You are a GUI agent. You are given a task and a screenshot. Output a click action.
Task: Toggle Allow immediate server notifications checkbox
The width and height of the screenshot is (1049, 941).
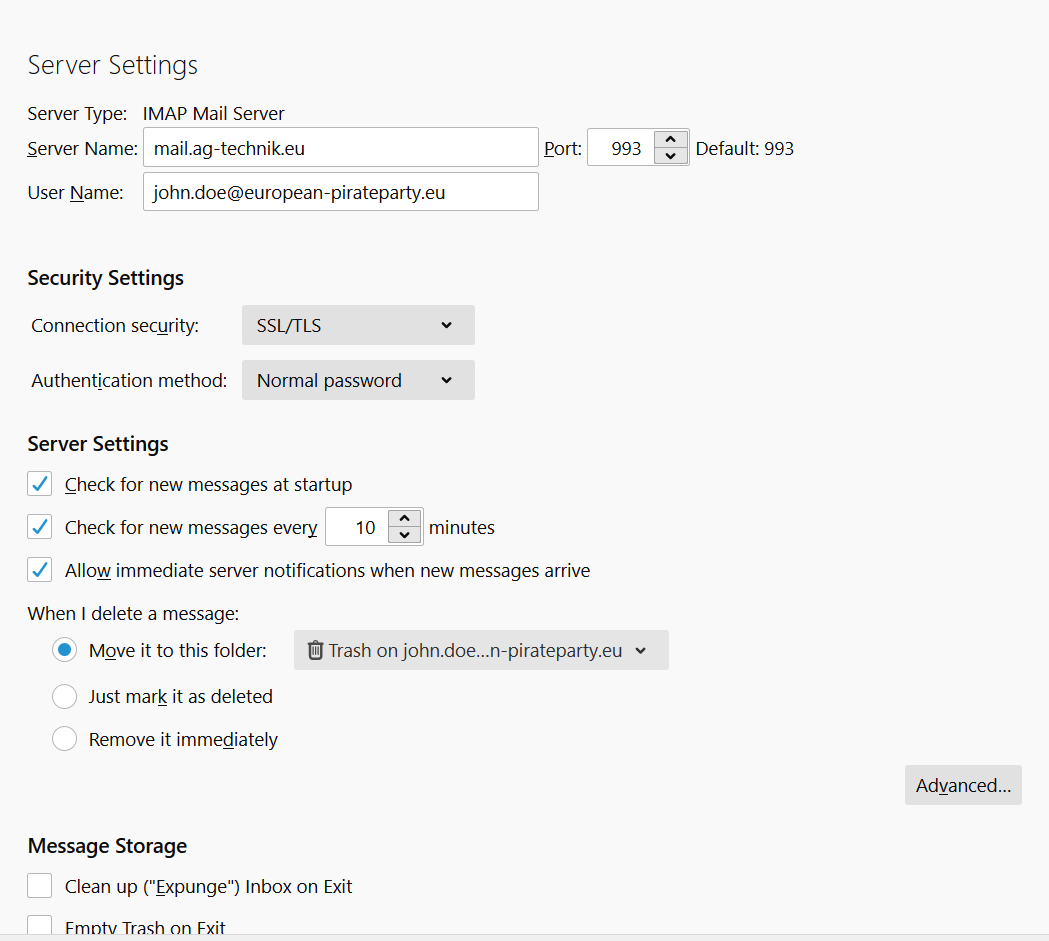40,570
